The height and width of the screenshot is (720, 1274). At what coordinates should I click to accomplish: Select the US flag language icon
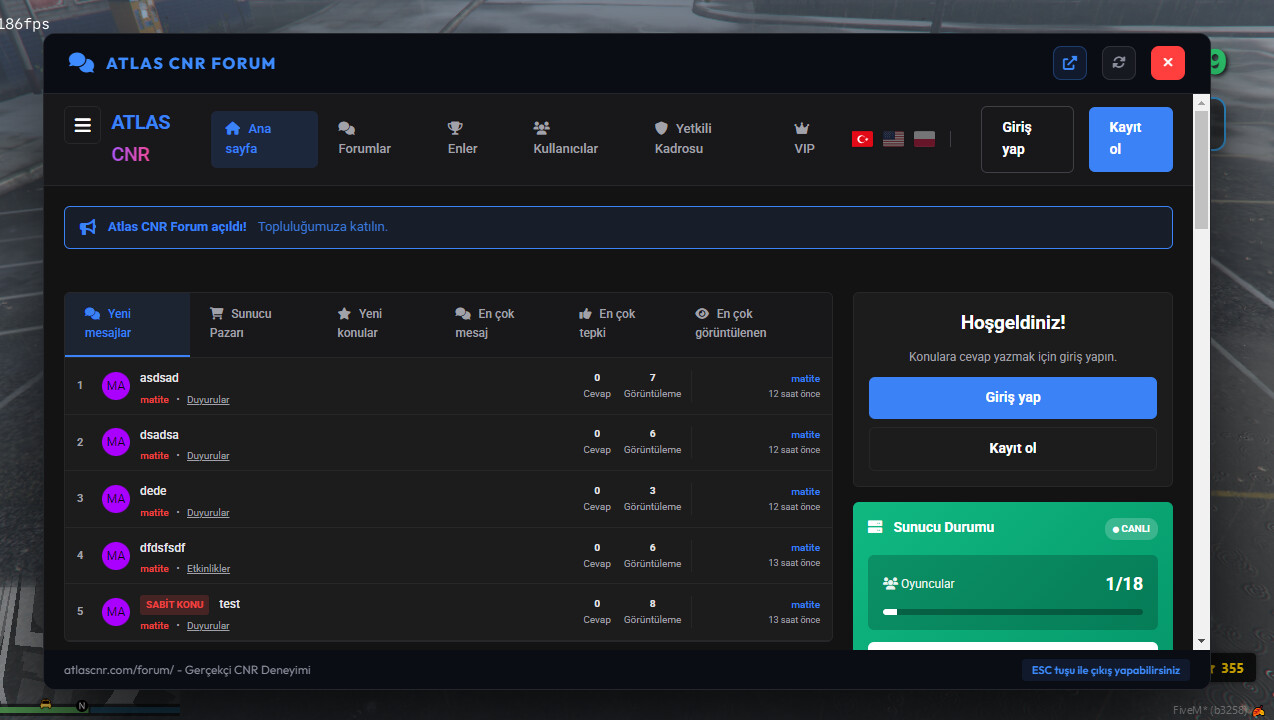coord(893,139)
